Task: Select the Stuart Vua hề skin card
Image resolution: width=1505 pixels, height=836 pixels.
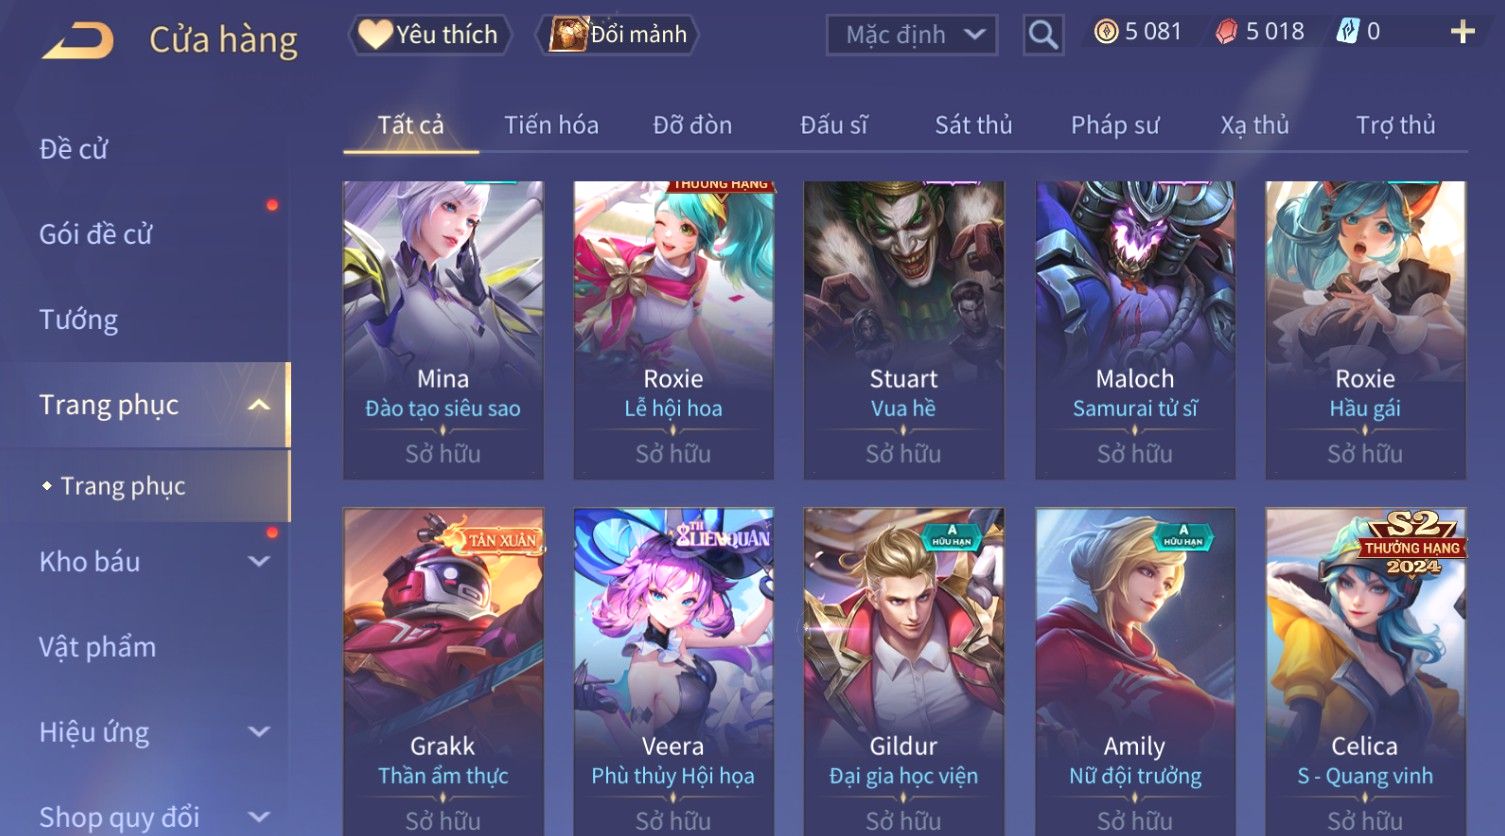Action: click(x=903, y=330)
